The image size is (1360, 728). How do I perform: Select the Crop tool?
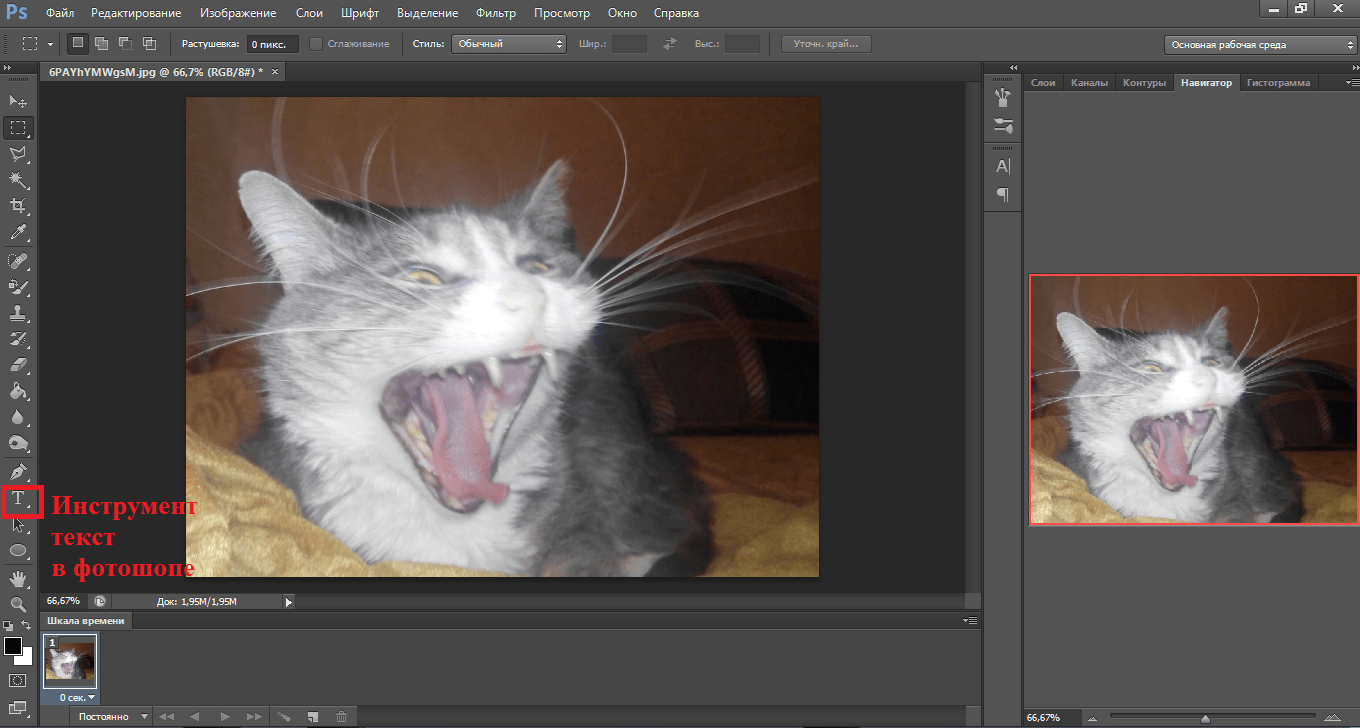coord(18,205)
